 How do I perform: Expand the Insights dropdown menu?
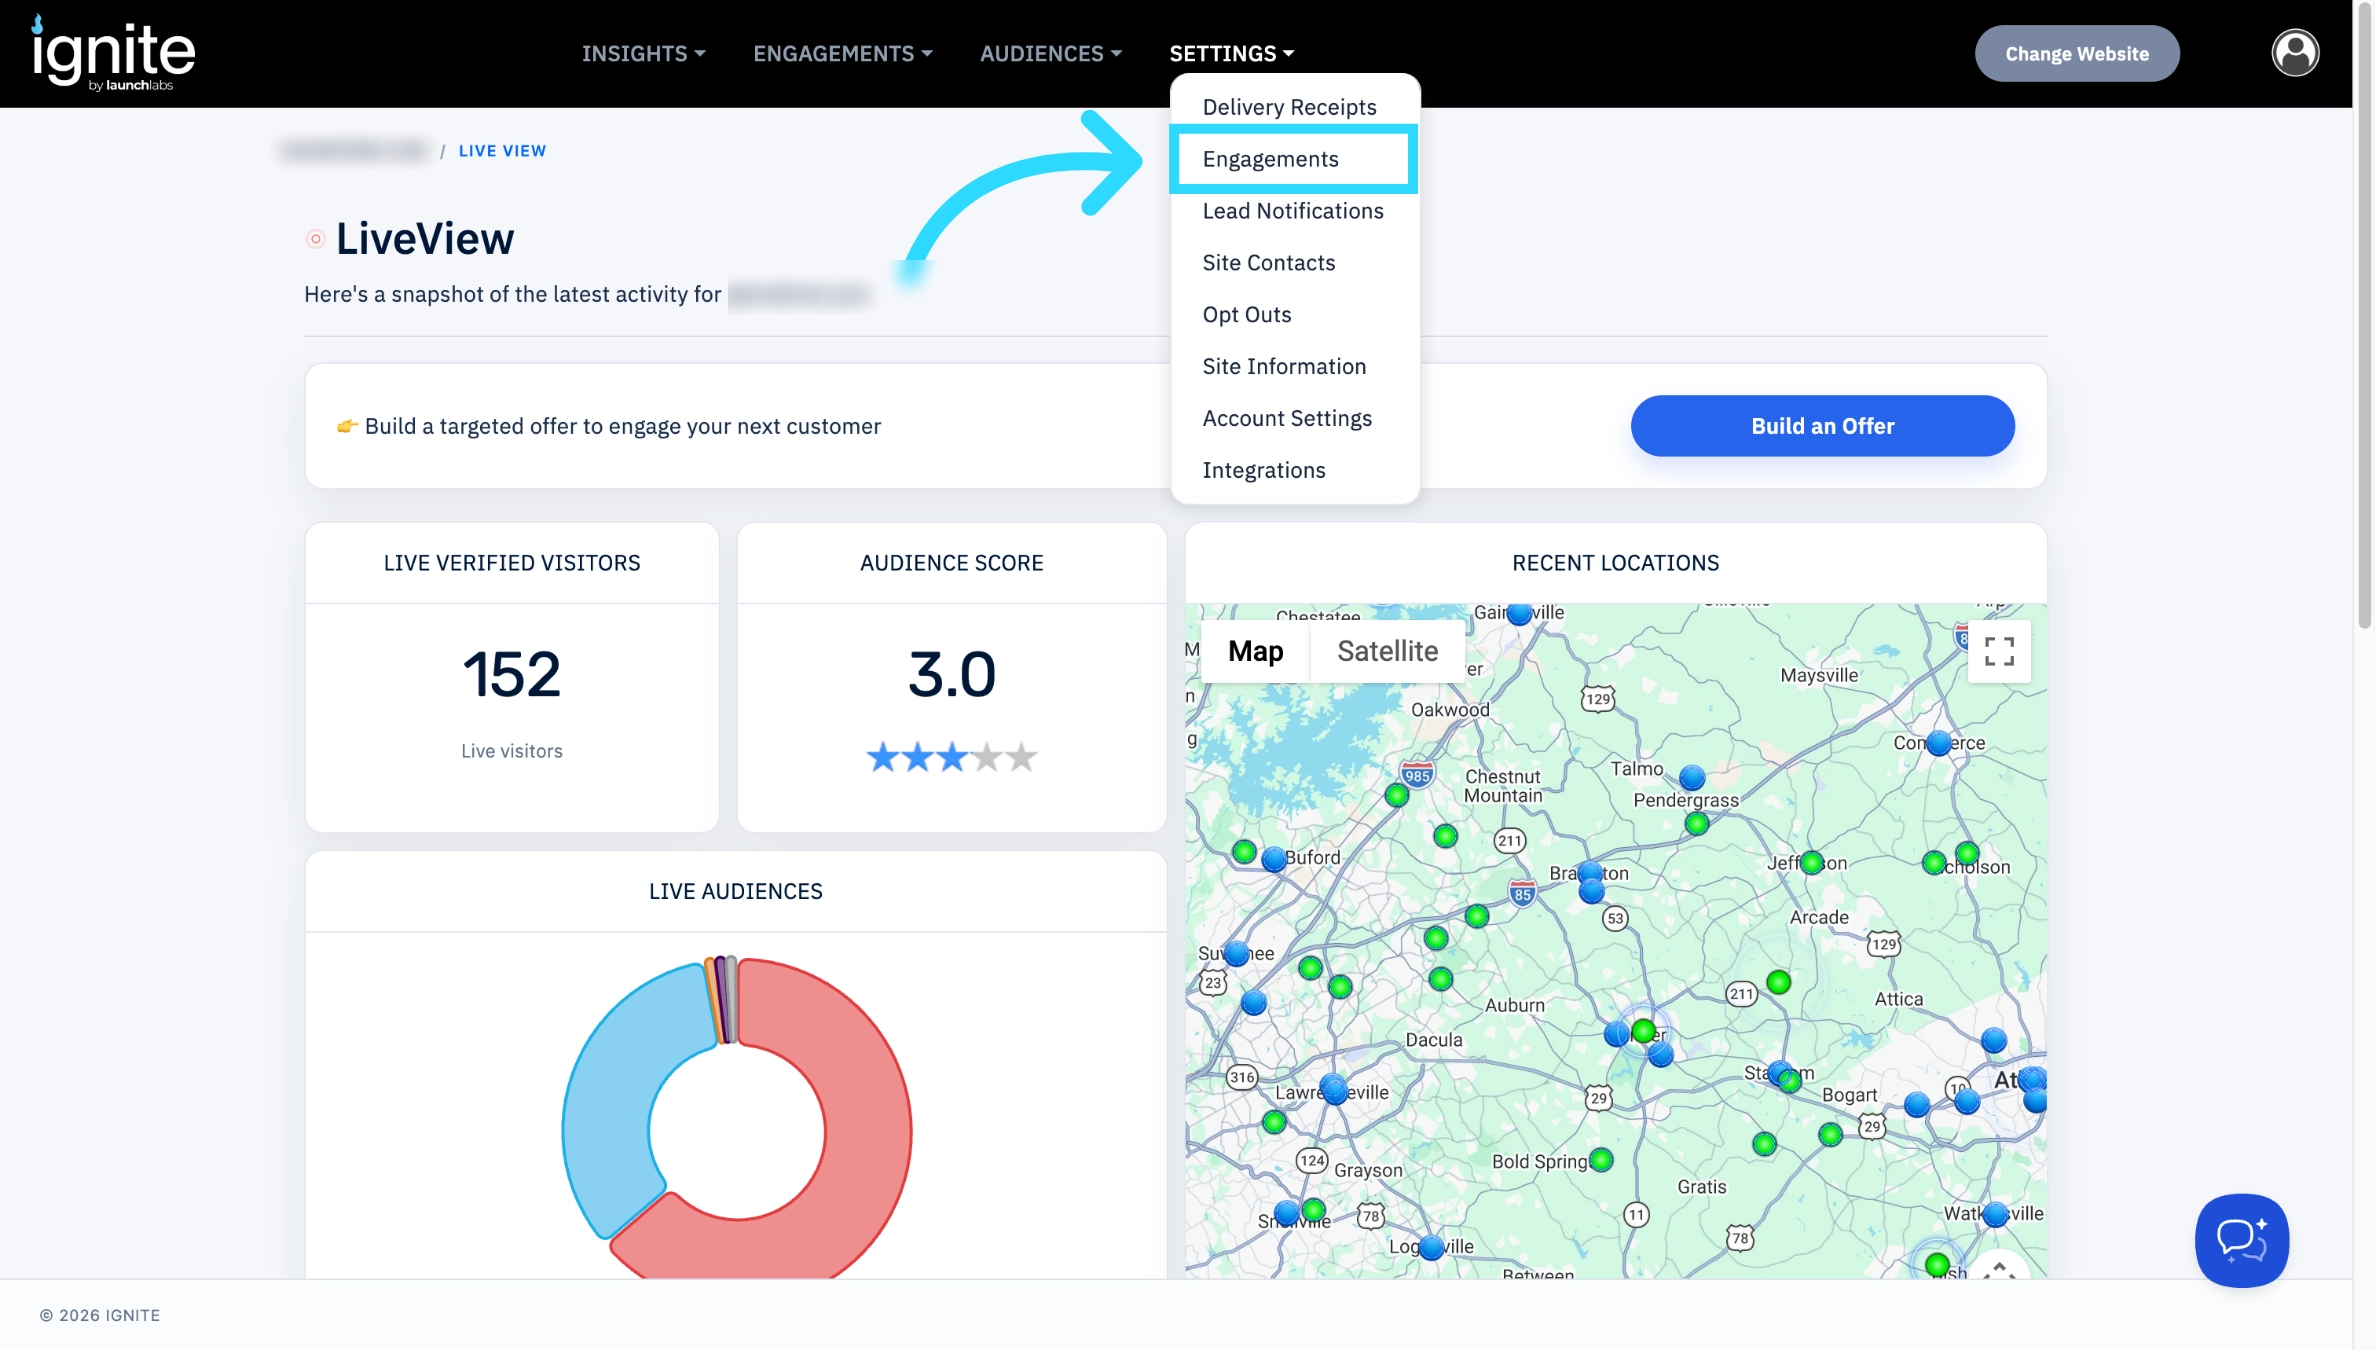pos(643,53)
